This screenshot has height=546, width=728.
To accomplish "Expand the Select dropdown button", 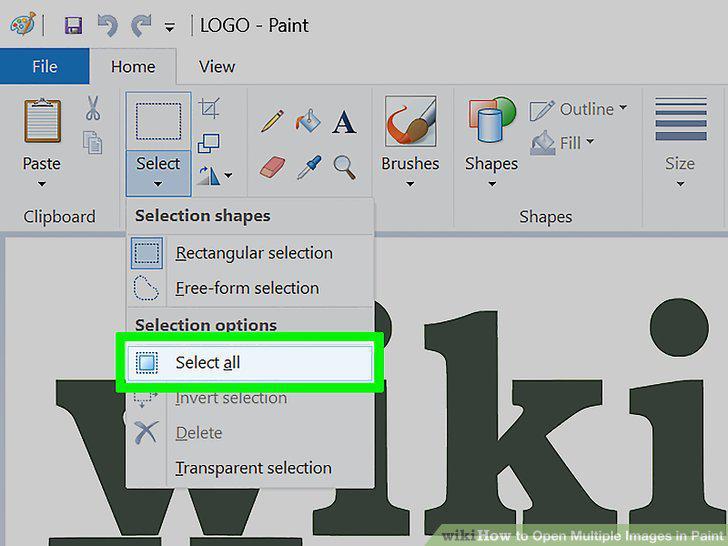I will point(158,173).
